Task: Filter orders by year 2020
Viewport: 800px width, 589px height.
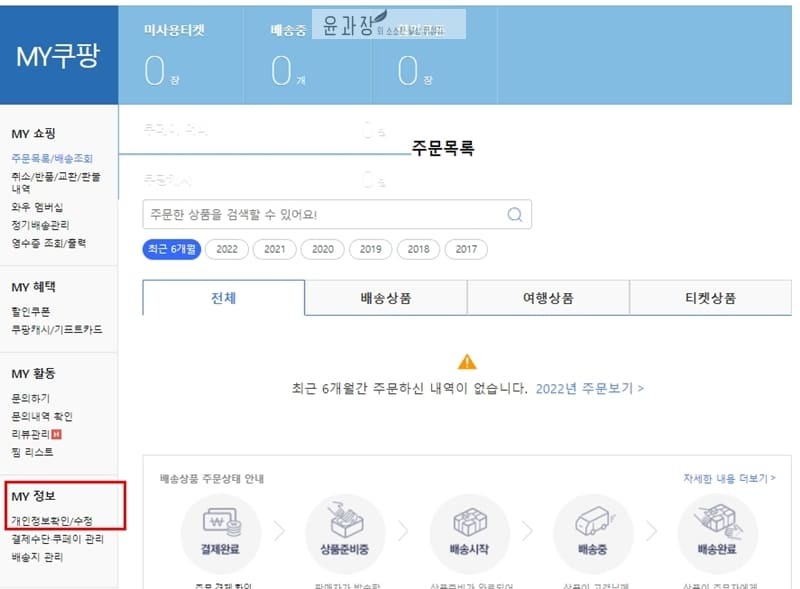Action: (x=322, y=249)
